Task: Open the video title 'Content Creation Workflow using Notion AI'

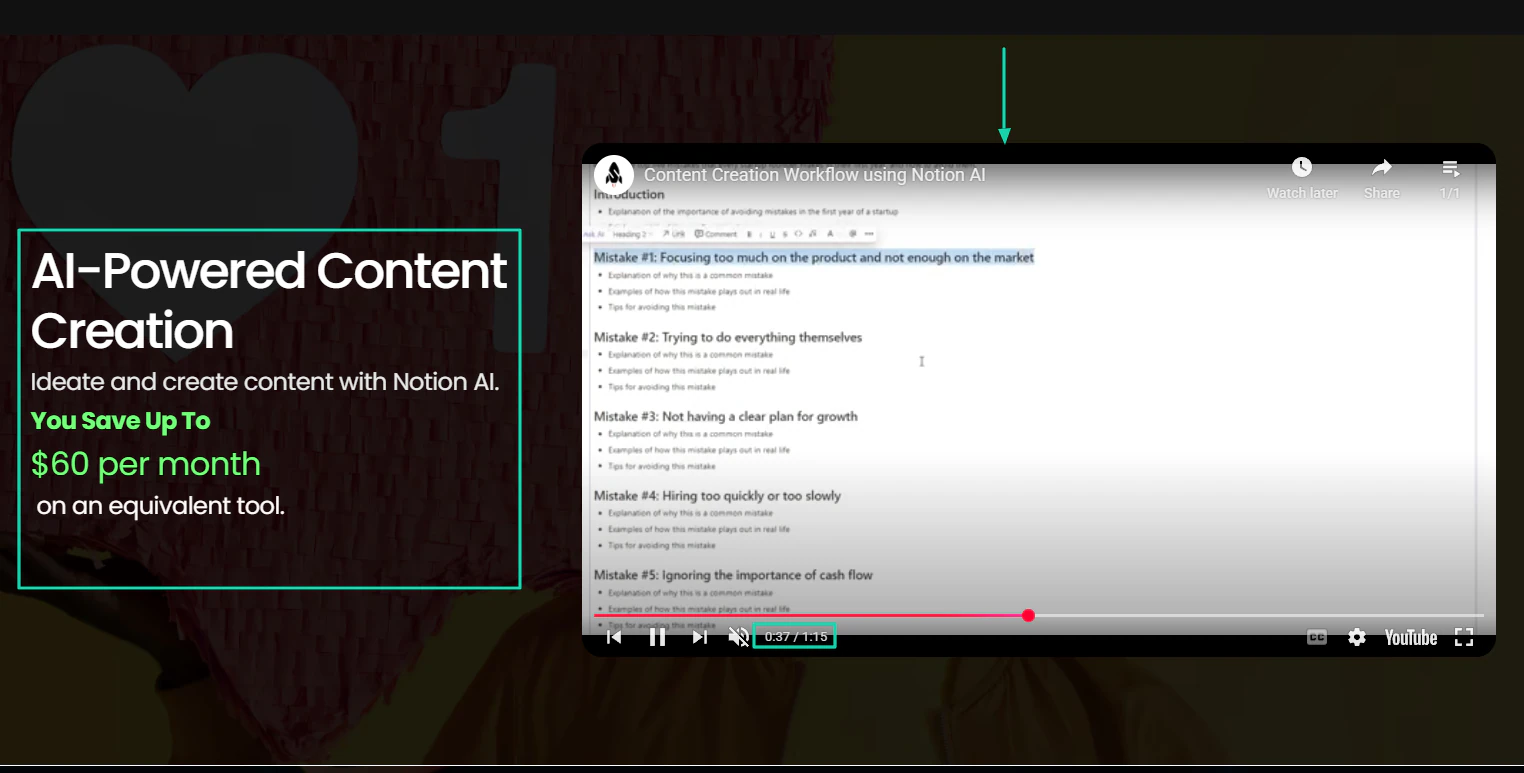Action: pos(815,175)
